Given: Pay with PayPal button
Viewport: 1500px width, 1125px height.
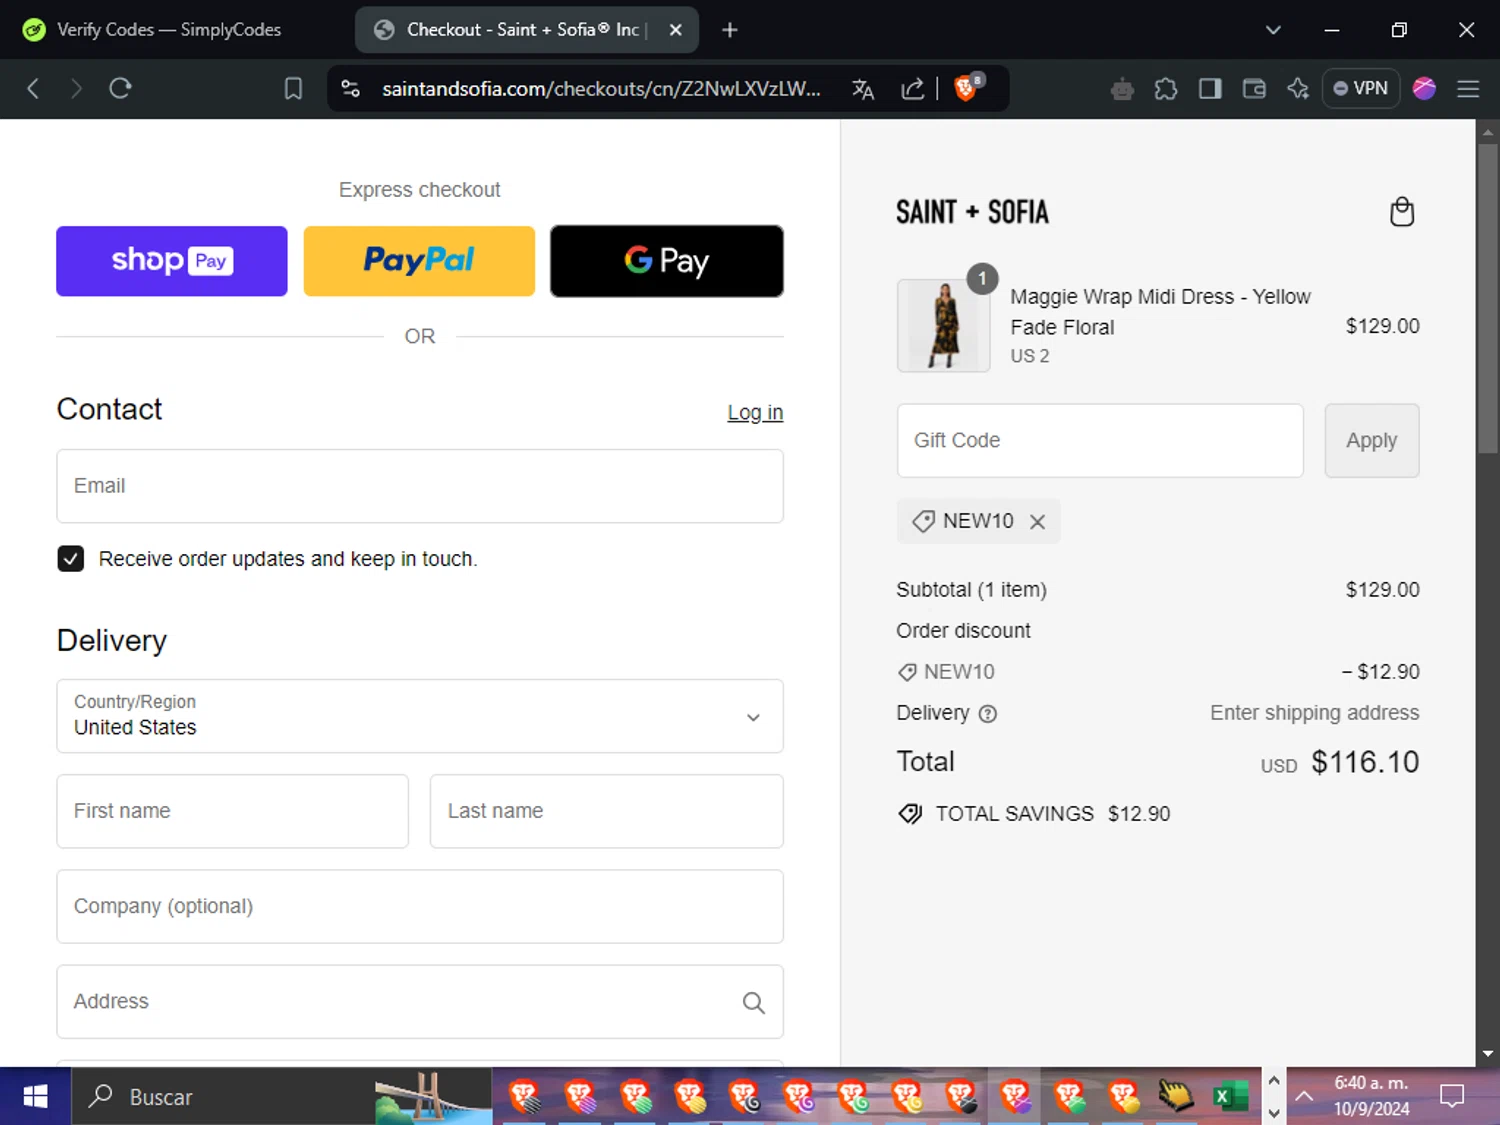Looking at the screenshot, I should pyautogui.click(x=419, y=261).
